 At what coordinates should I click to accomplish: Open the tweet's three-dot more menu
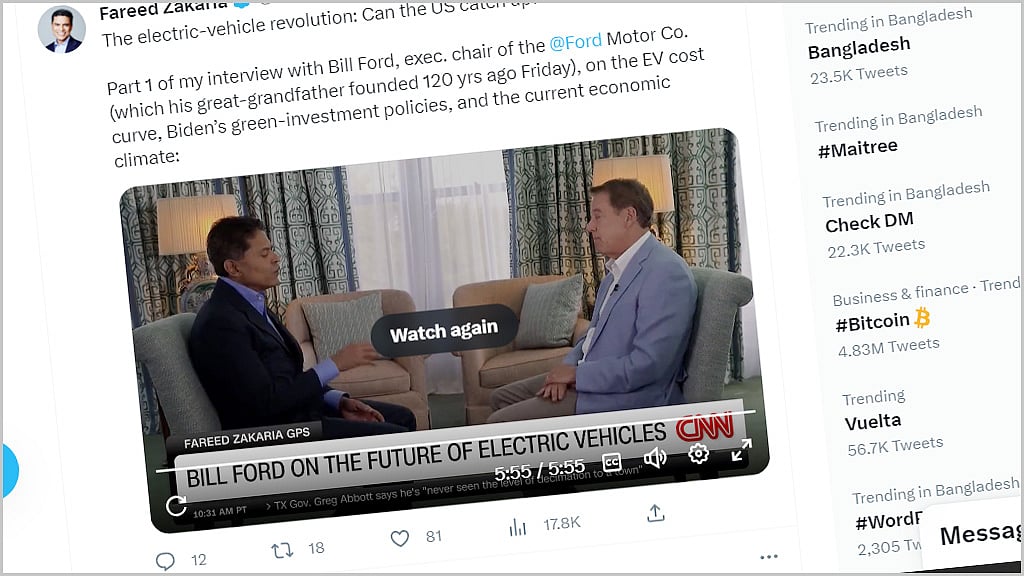769,556
